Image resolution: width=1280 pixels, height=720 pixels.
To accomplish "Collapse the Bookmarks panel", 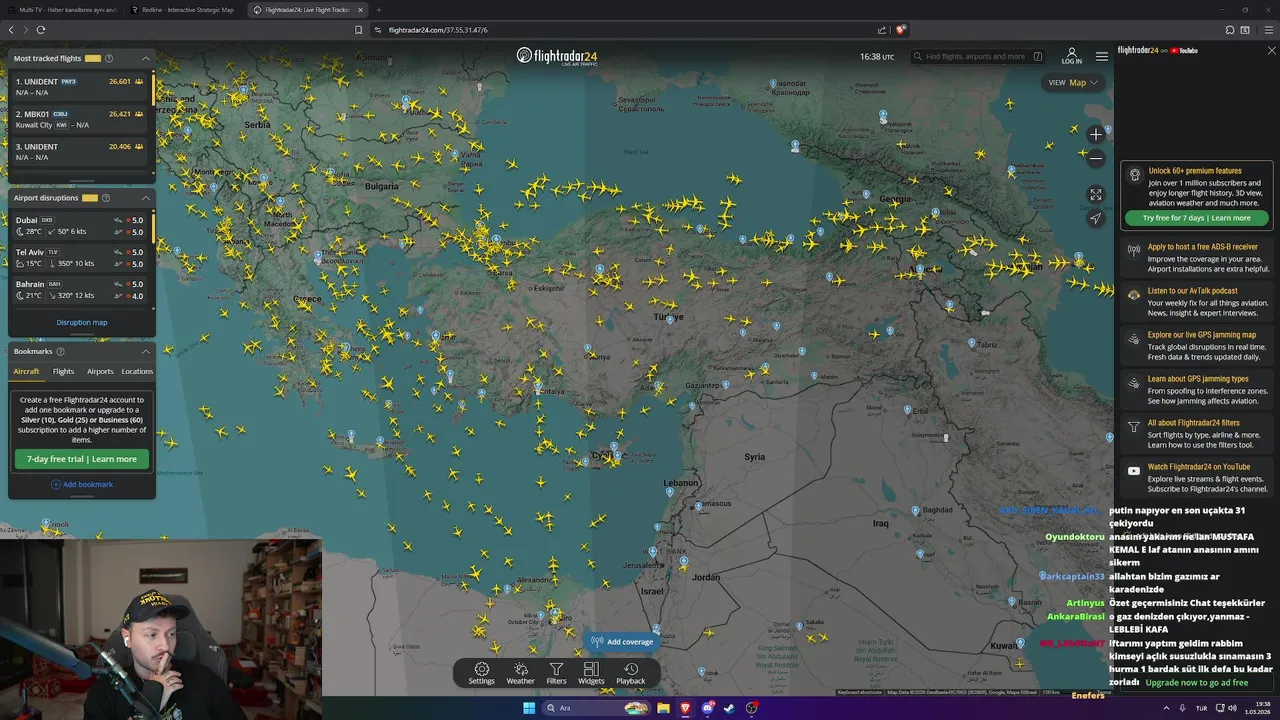I will (145, 351).
